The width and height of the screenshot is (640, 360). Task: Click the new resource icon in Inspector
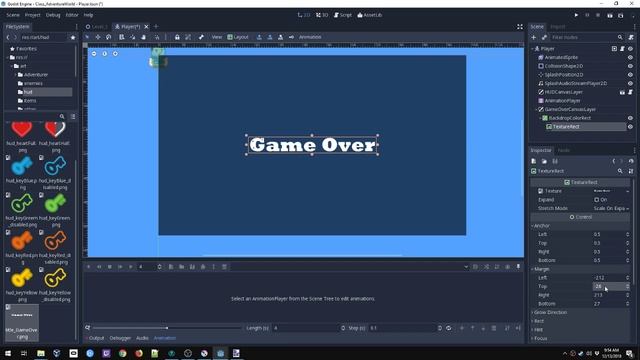pyautogui.click(x=534, y=161)
